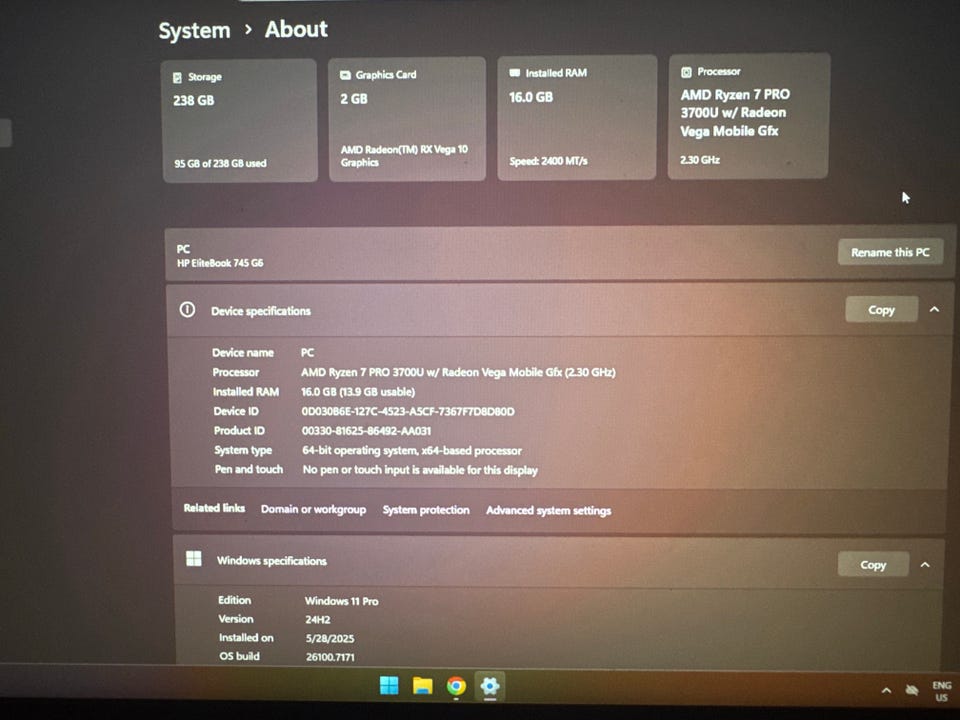Click Rename this PC button
Image resolution: width=960 pixels, height=720 pixels.
click(x=890, y=252)
